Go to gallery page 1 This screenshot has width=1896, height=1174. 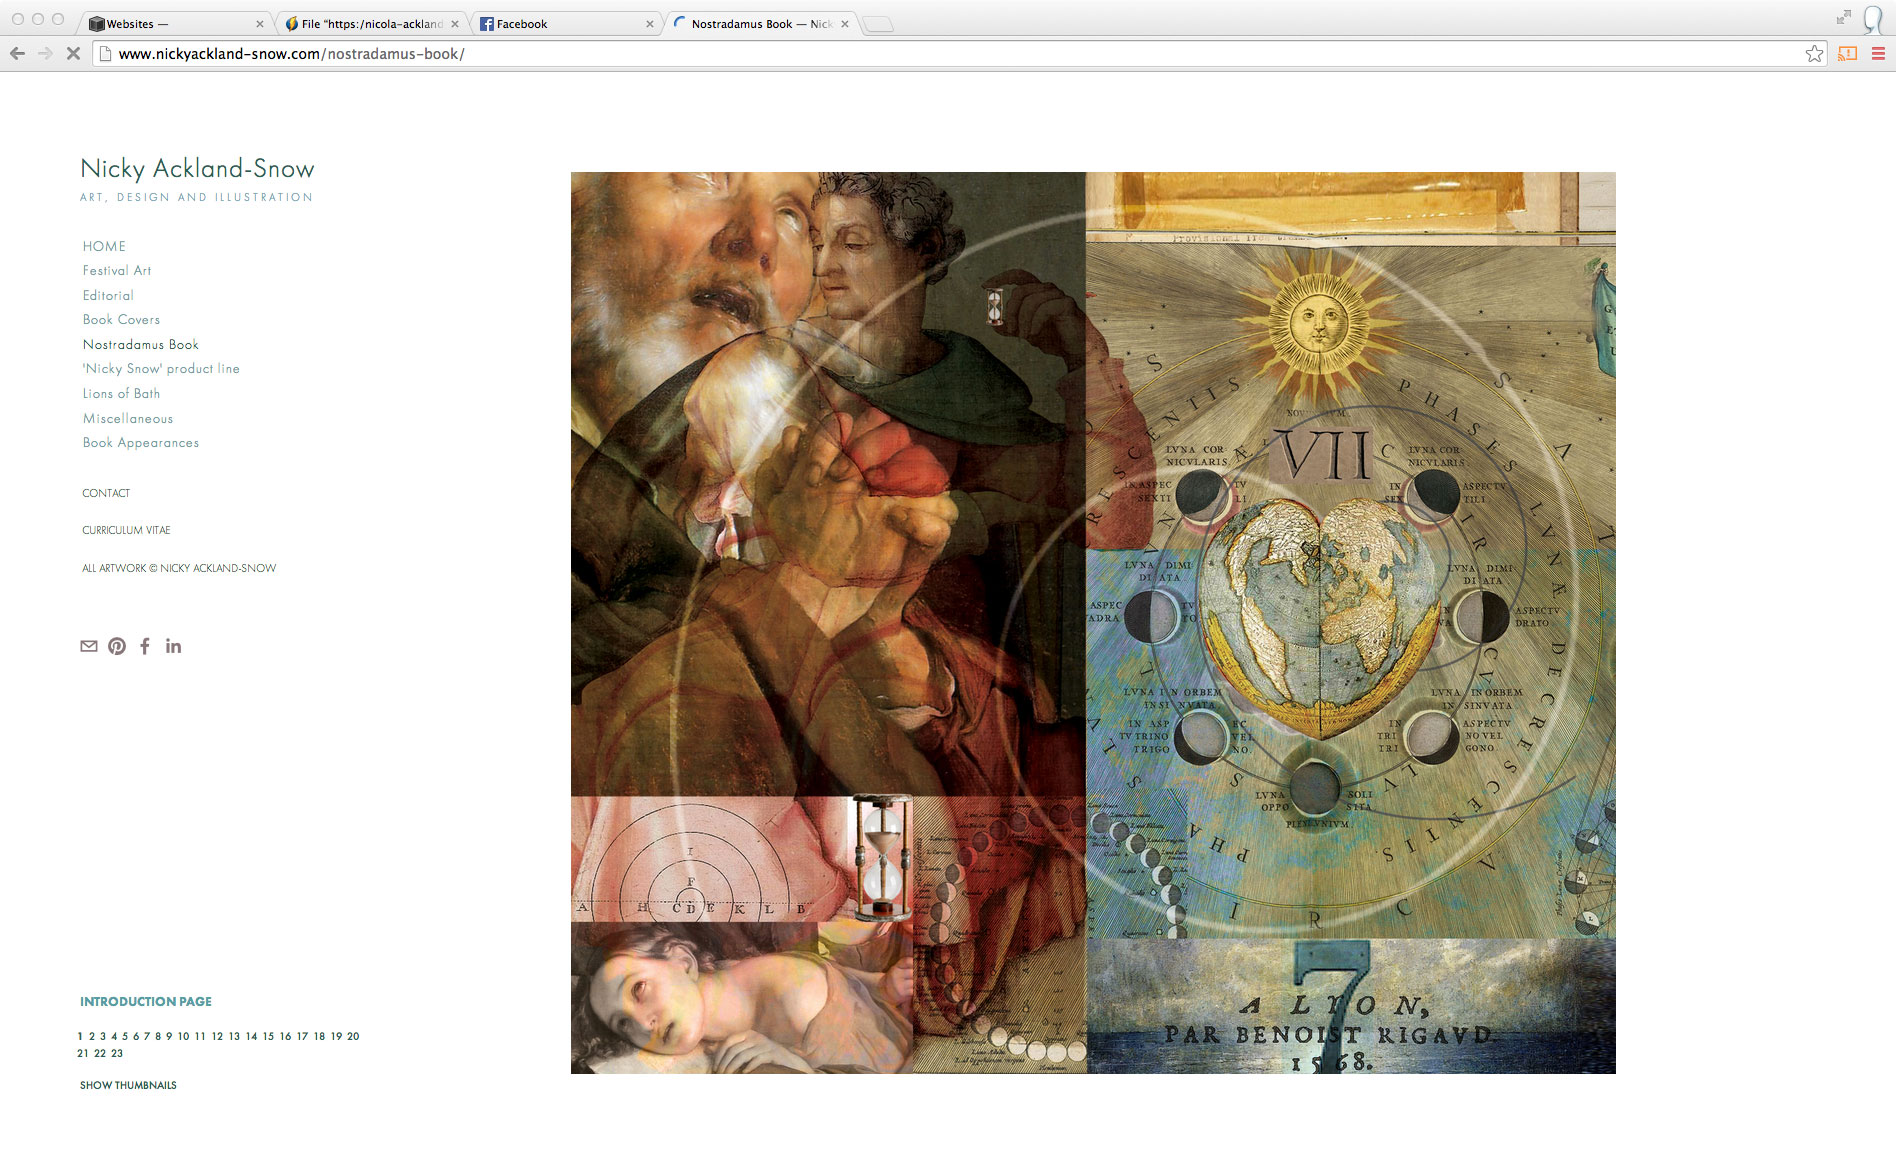[x=80, y=1036]
